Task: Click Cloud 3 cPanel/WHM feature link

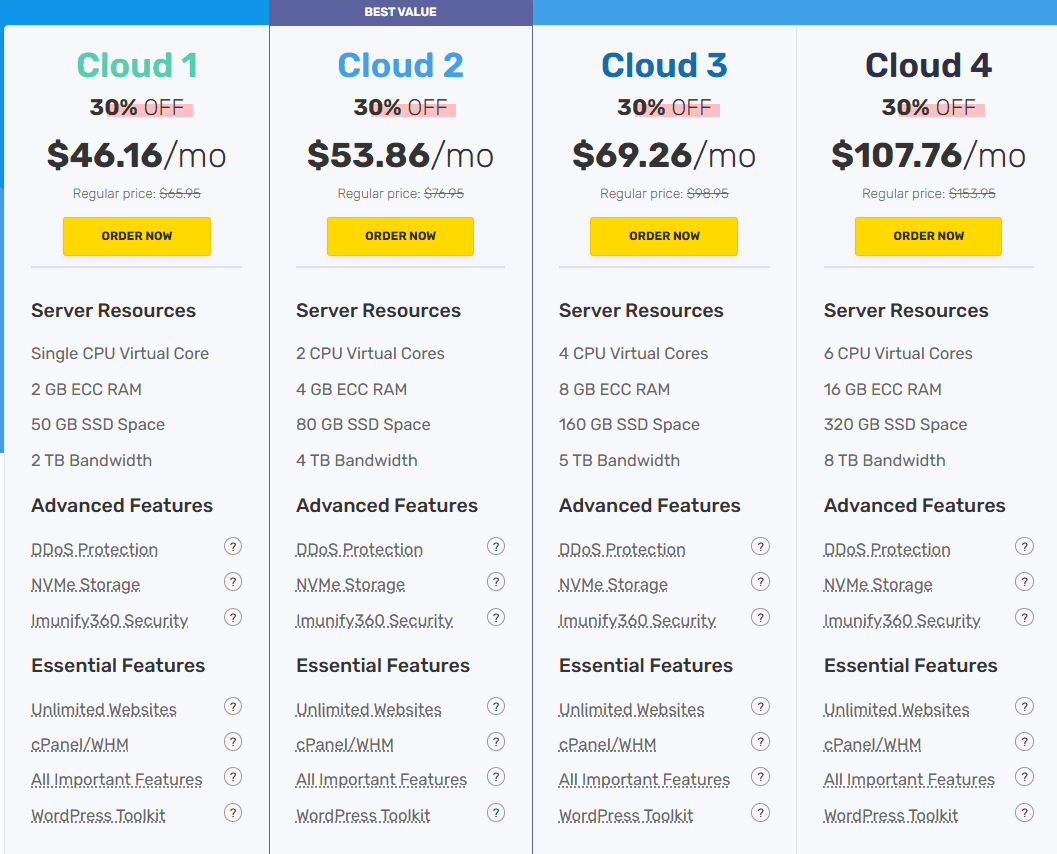Action: 607,745
